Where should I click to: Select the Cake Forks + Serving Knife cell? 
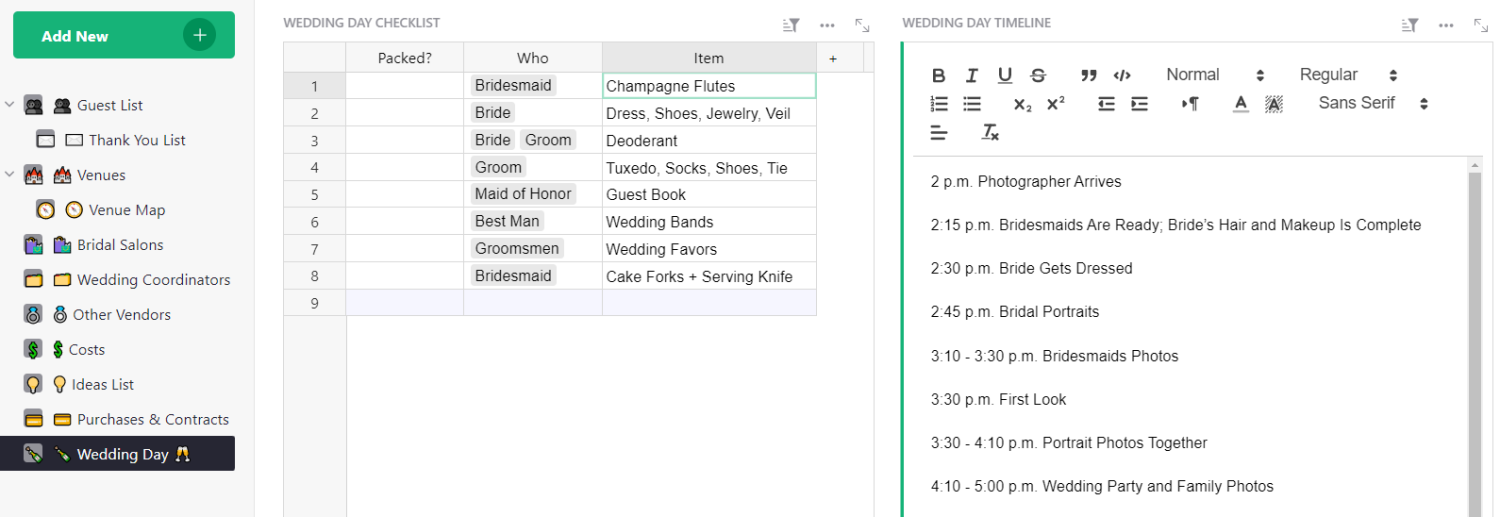pos(709,276)
